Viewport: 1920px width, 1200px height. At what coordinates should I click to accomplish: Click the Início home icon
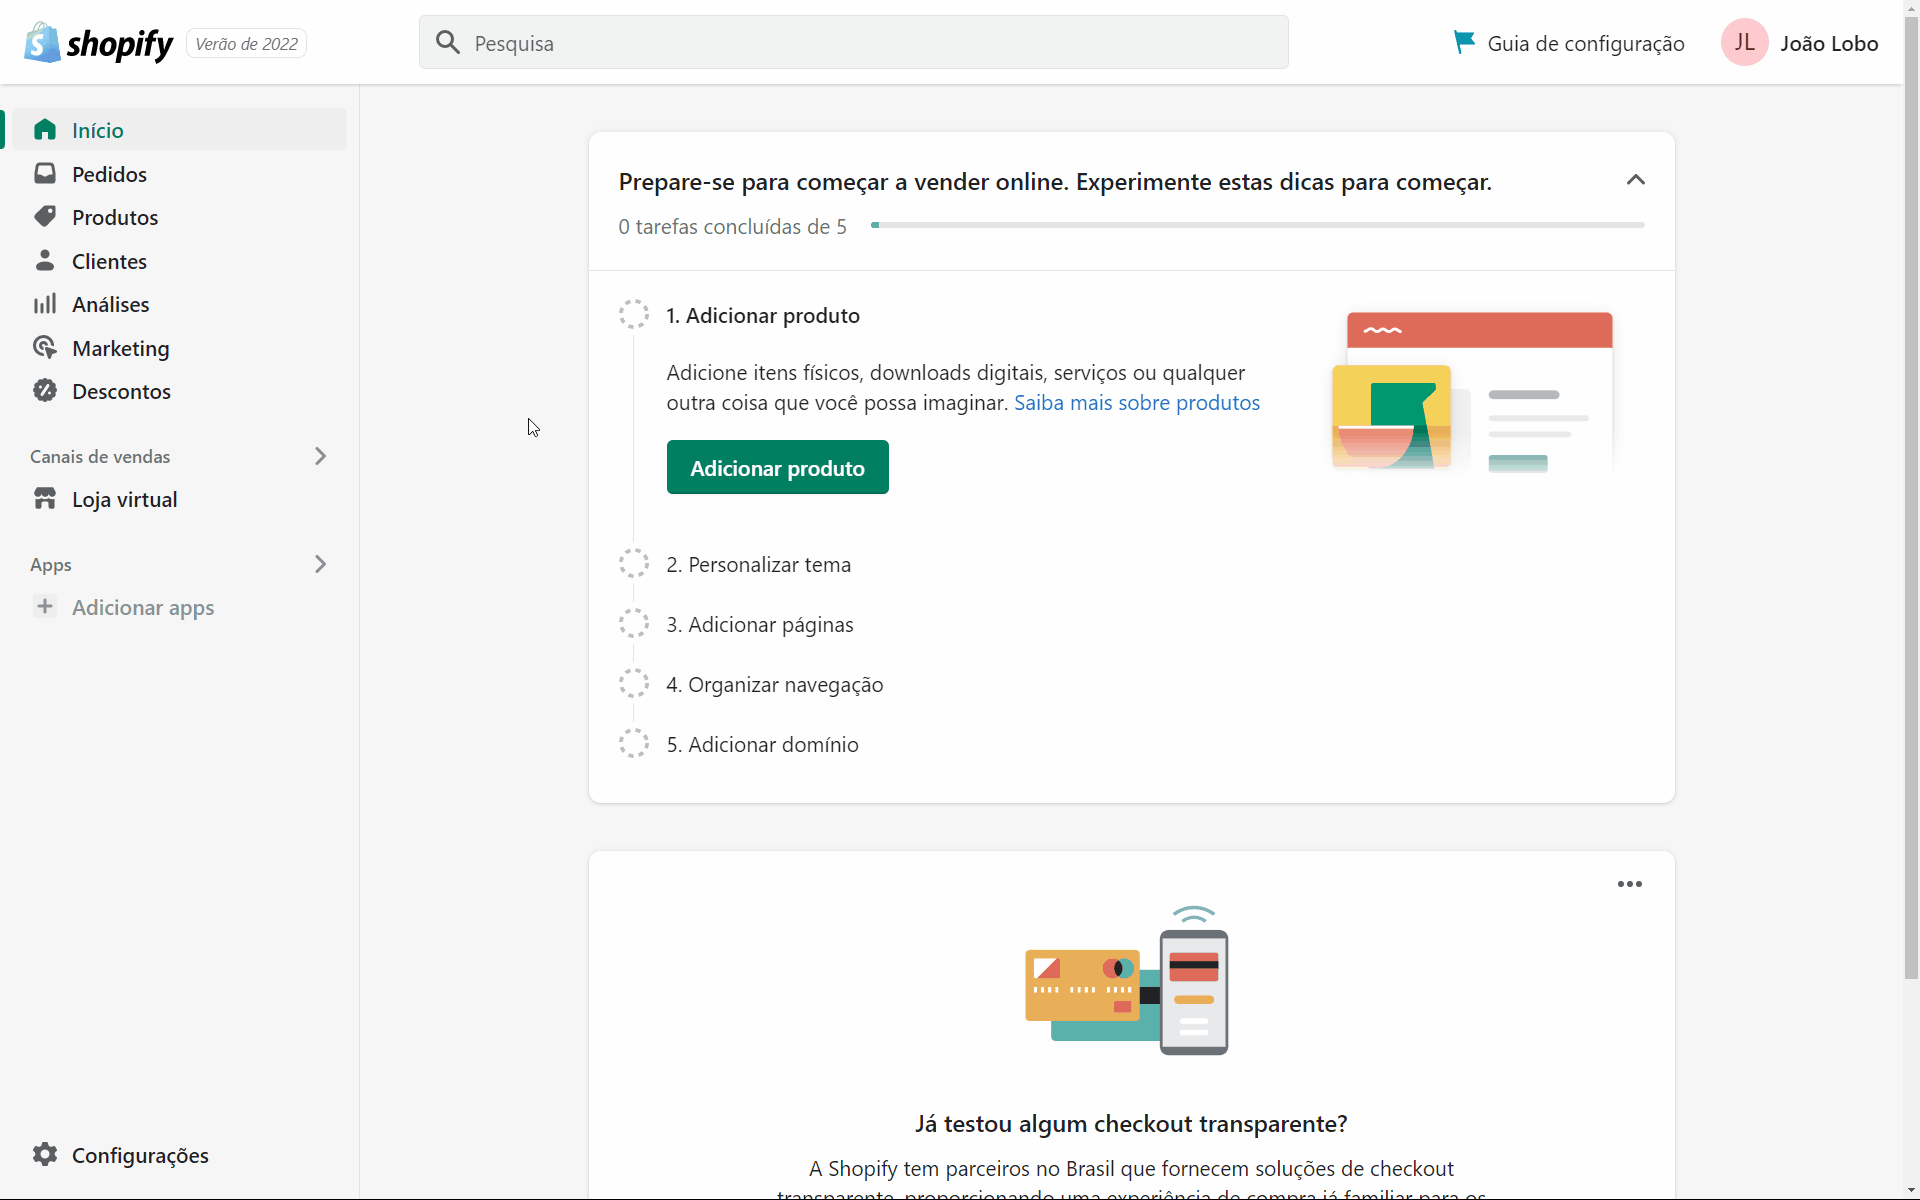[x=45, y=130]
